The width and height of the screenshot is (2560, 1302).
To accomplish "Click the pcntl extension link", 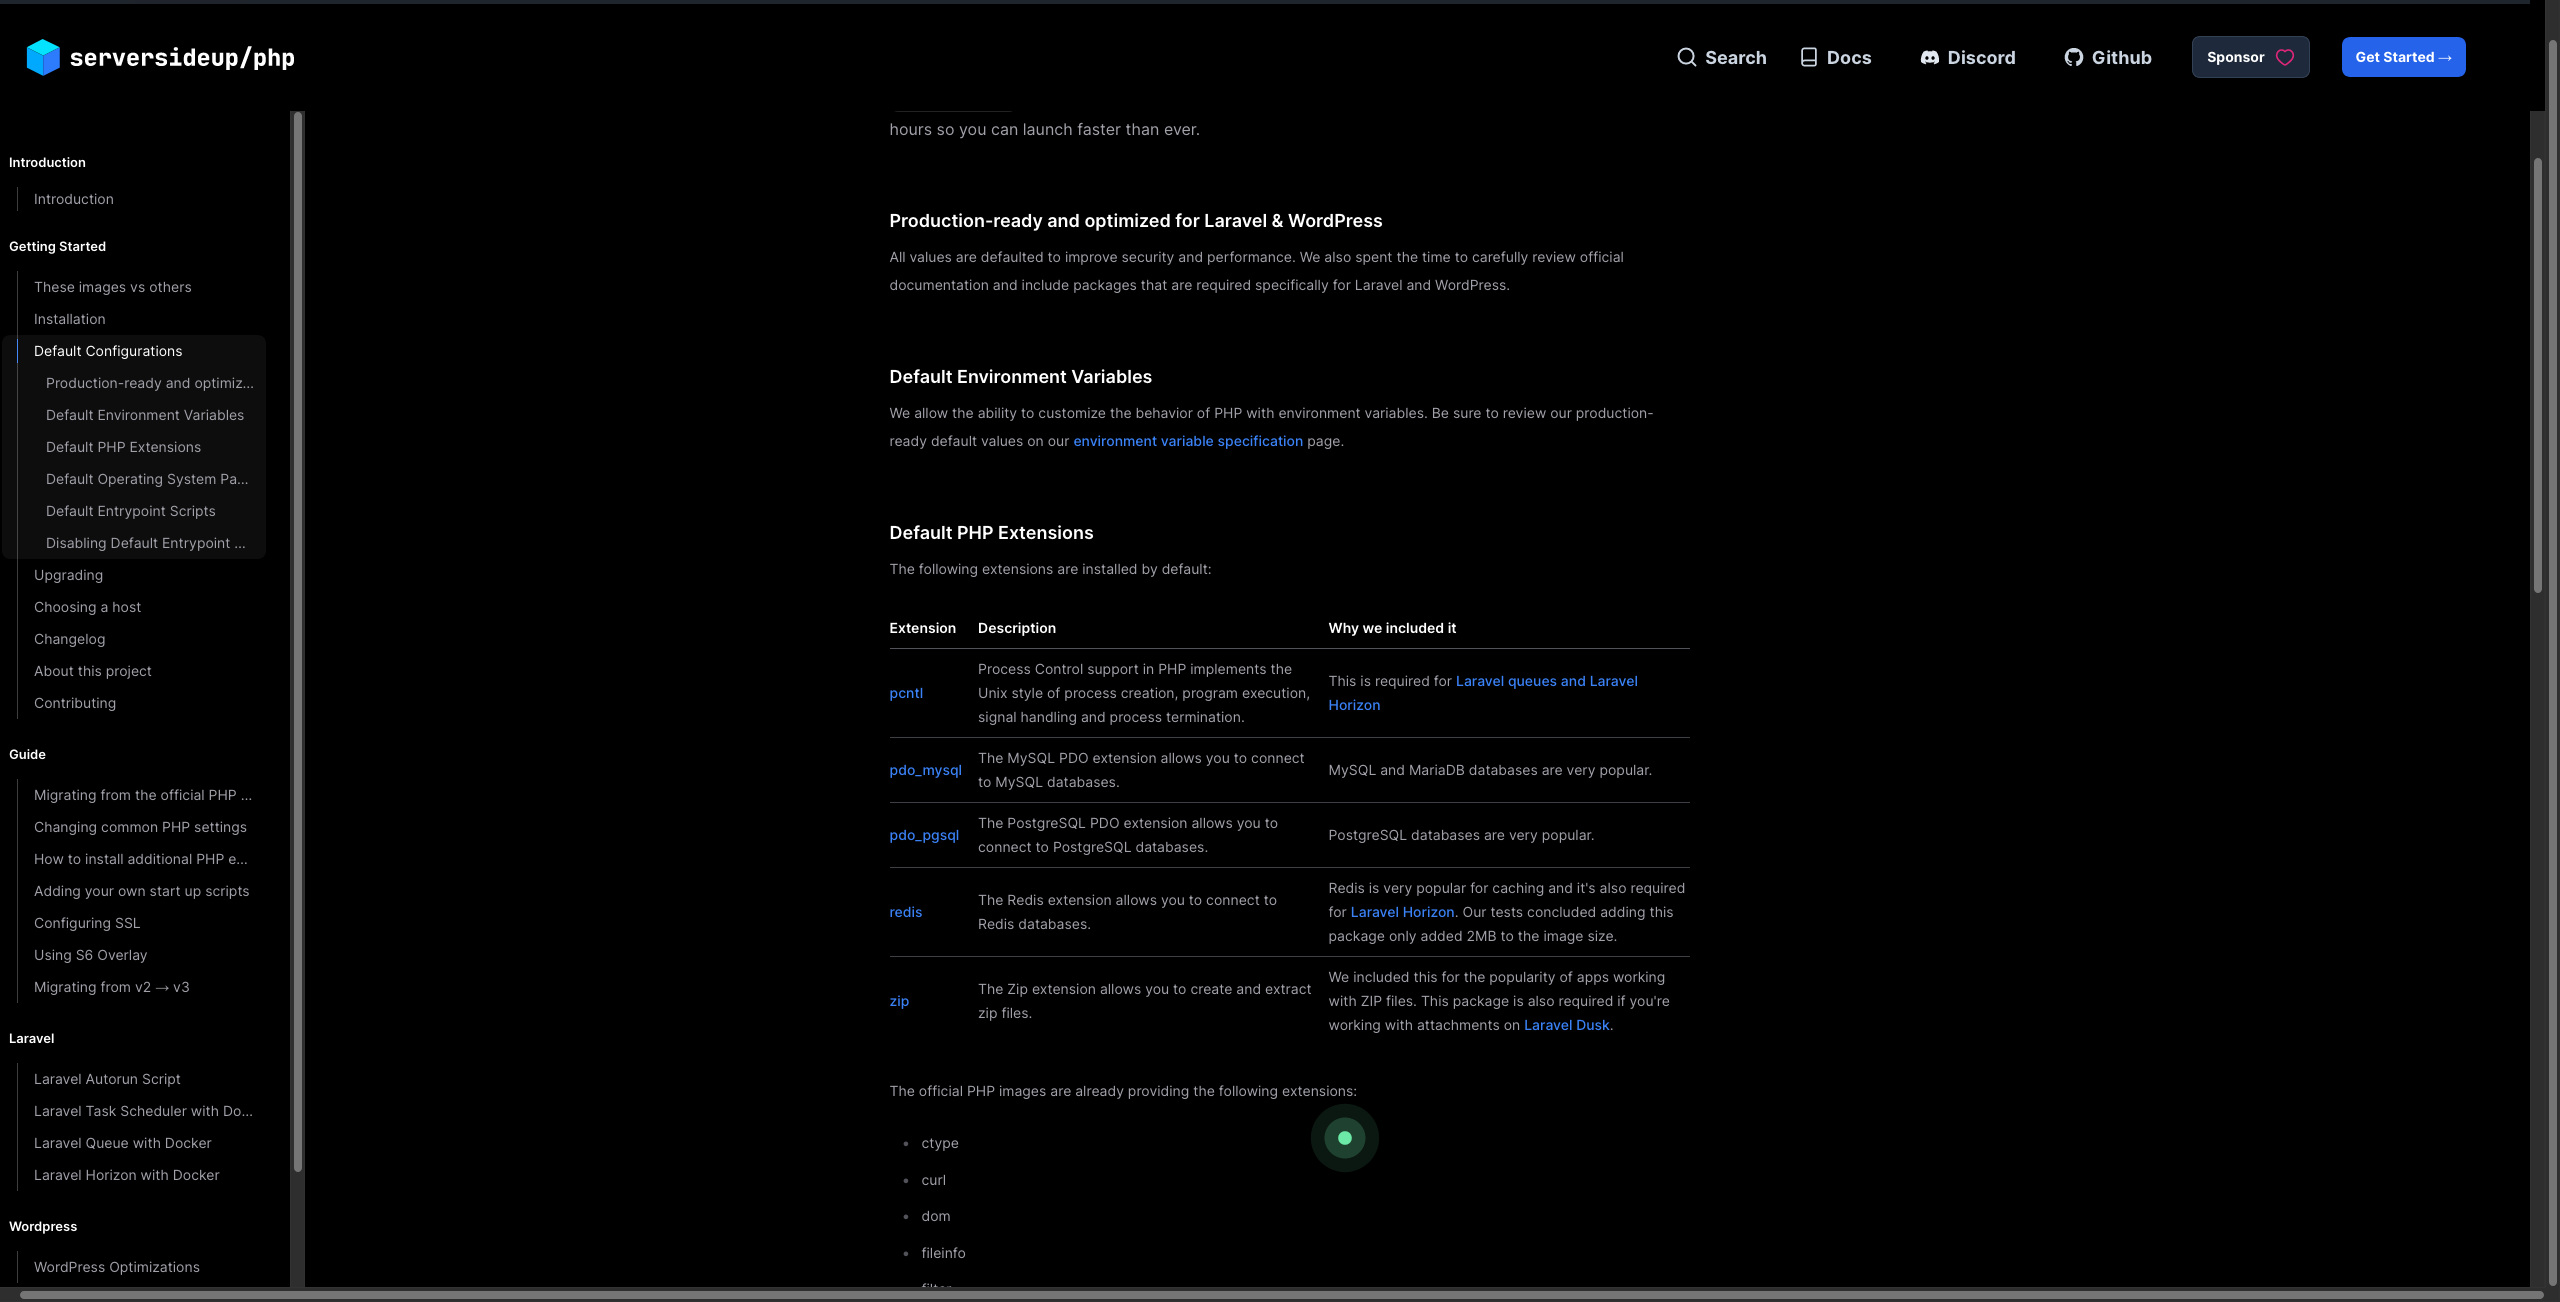I will tap(905, 693).
